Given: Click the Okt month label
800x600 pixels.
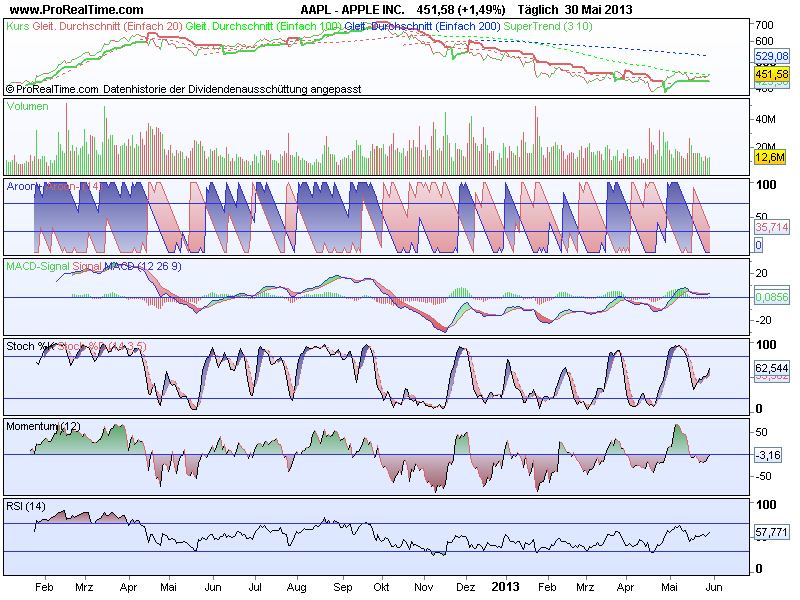Looking at the screenshot, I should (x=381, y=587).
